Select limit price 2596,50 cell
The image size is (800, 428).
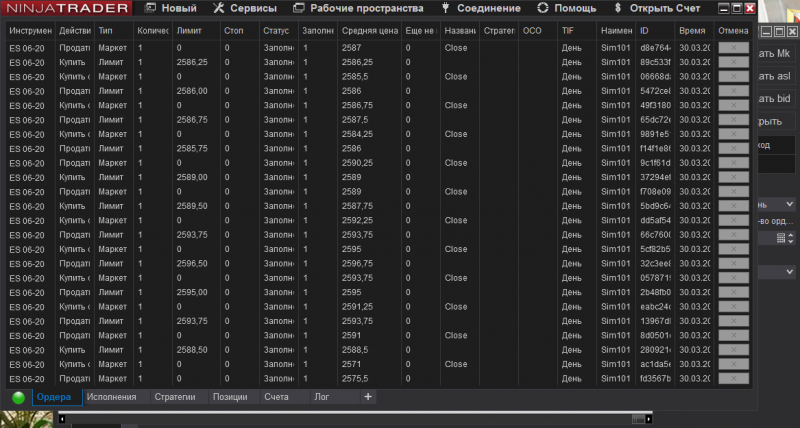(196, 264)
